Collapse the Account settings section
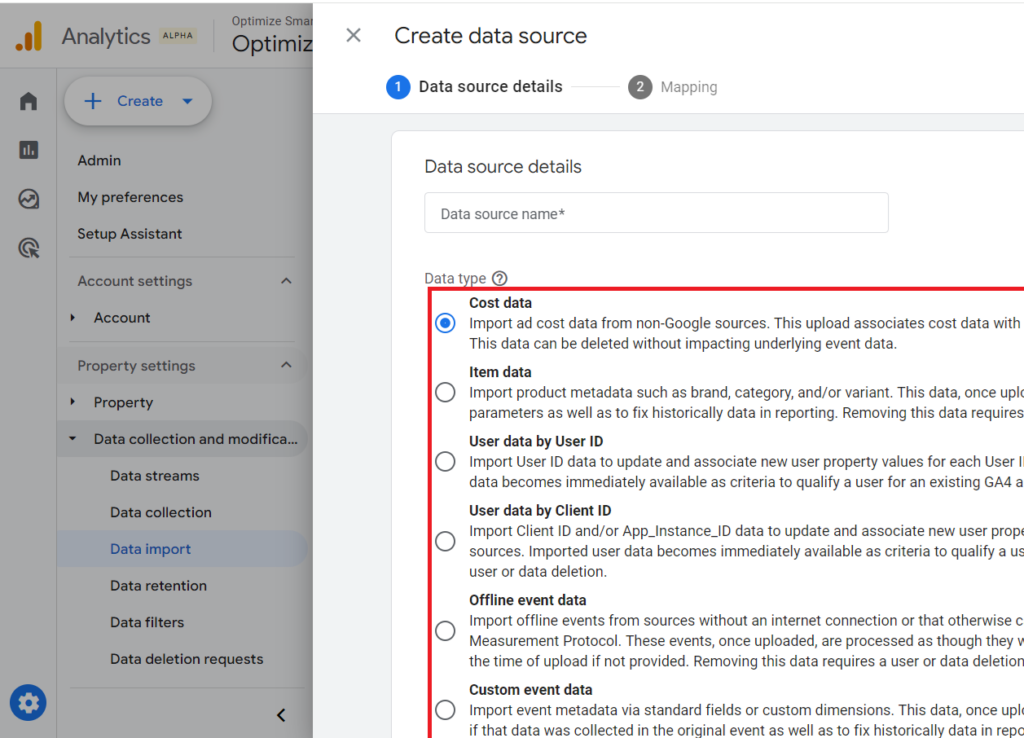 (x=286, y=281)
